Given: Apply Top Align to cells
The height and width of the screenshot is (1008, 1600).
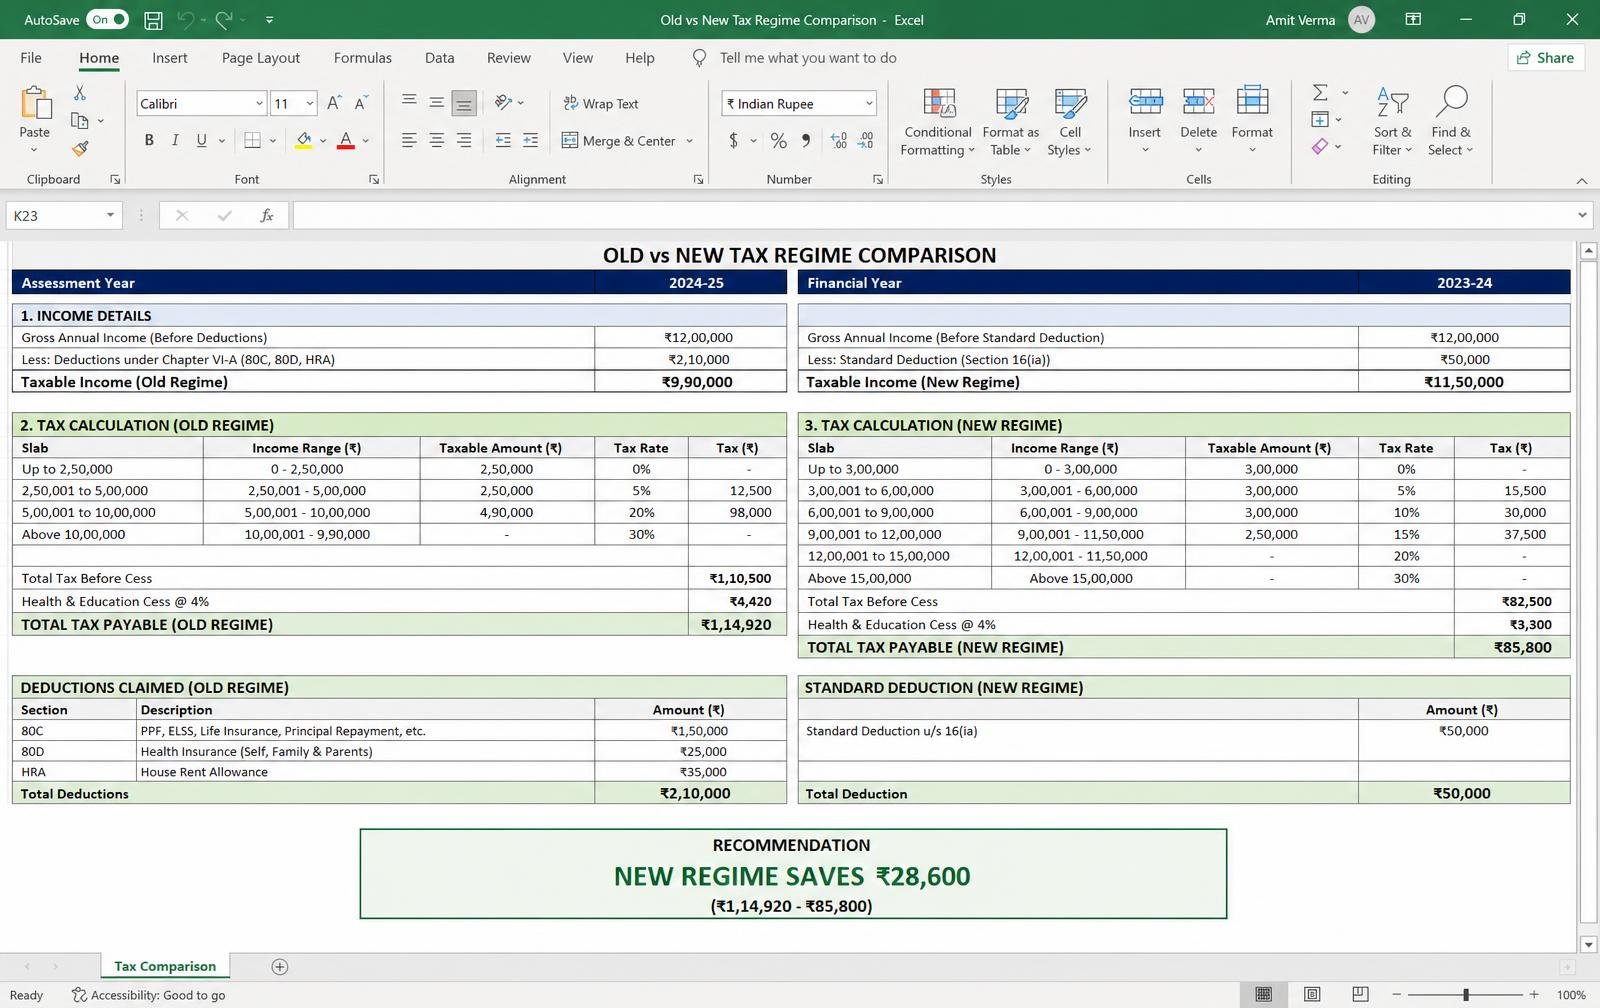Looking at the screenshot, I should coord(409,103).
